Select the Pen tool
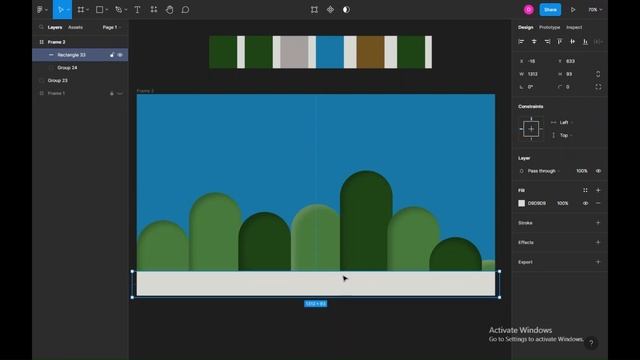 click(x=118, y=9)
